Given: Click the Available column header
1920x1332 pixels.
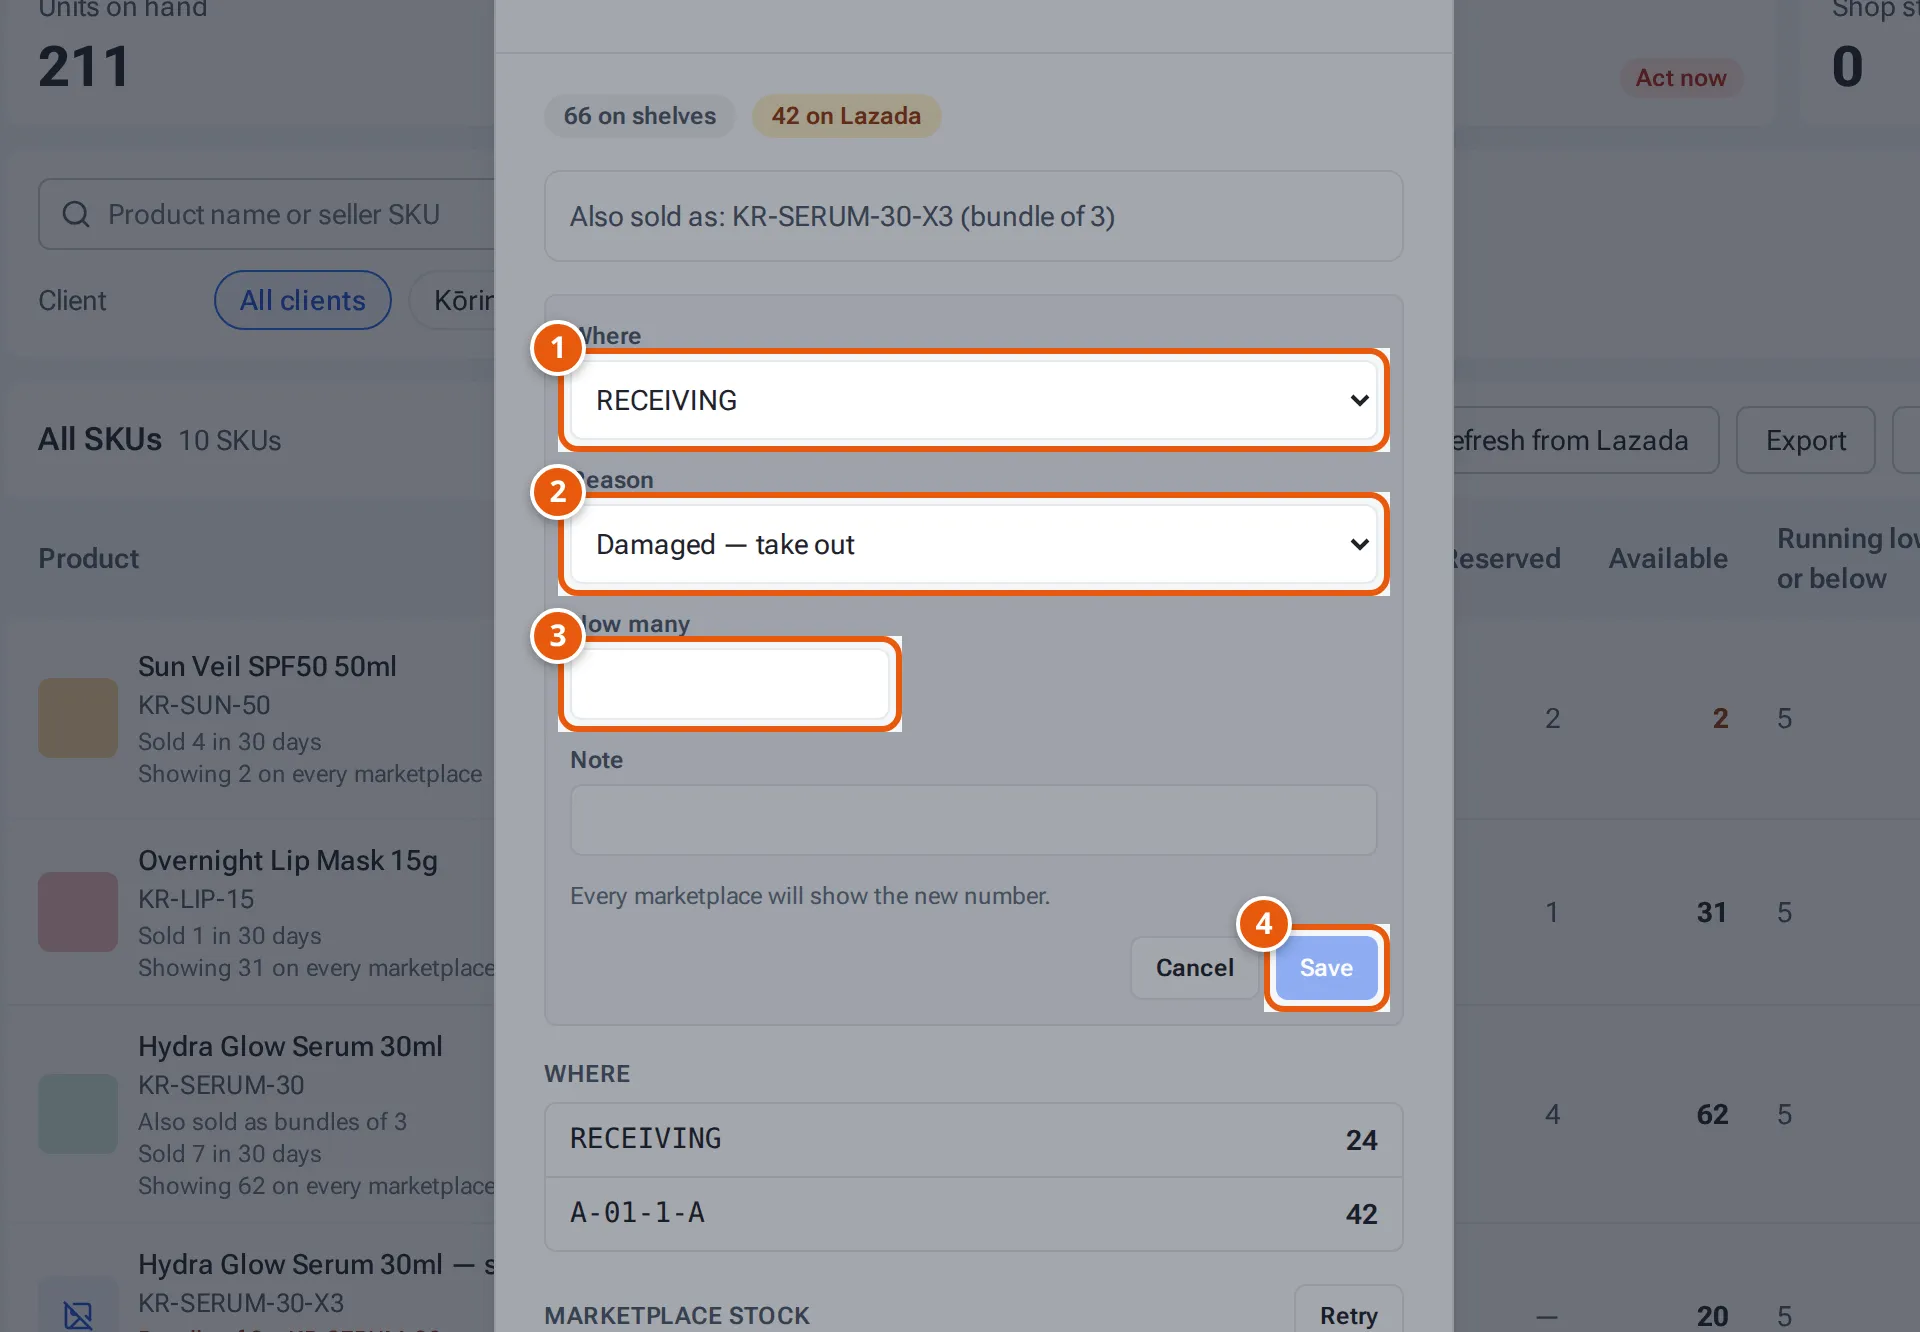Looking at the screenshot, I should (1668, 559).
